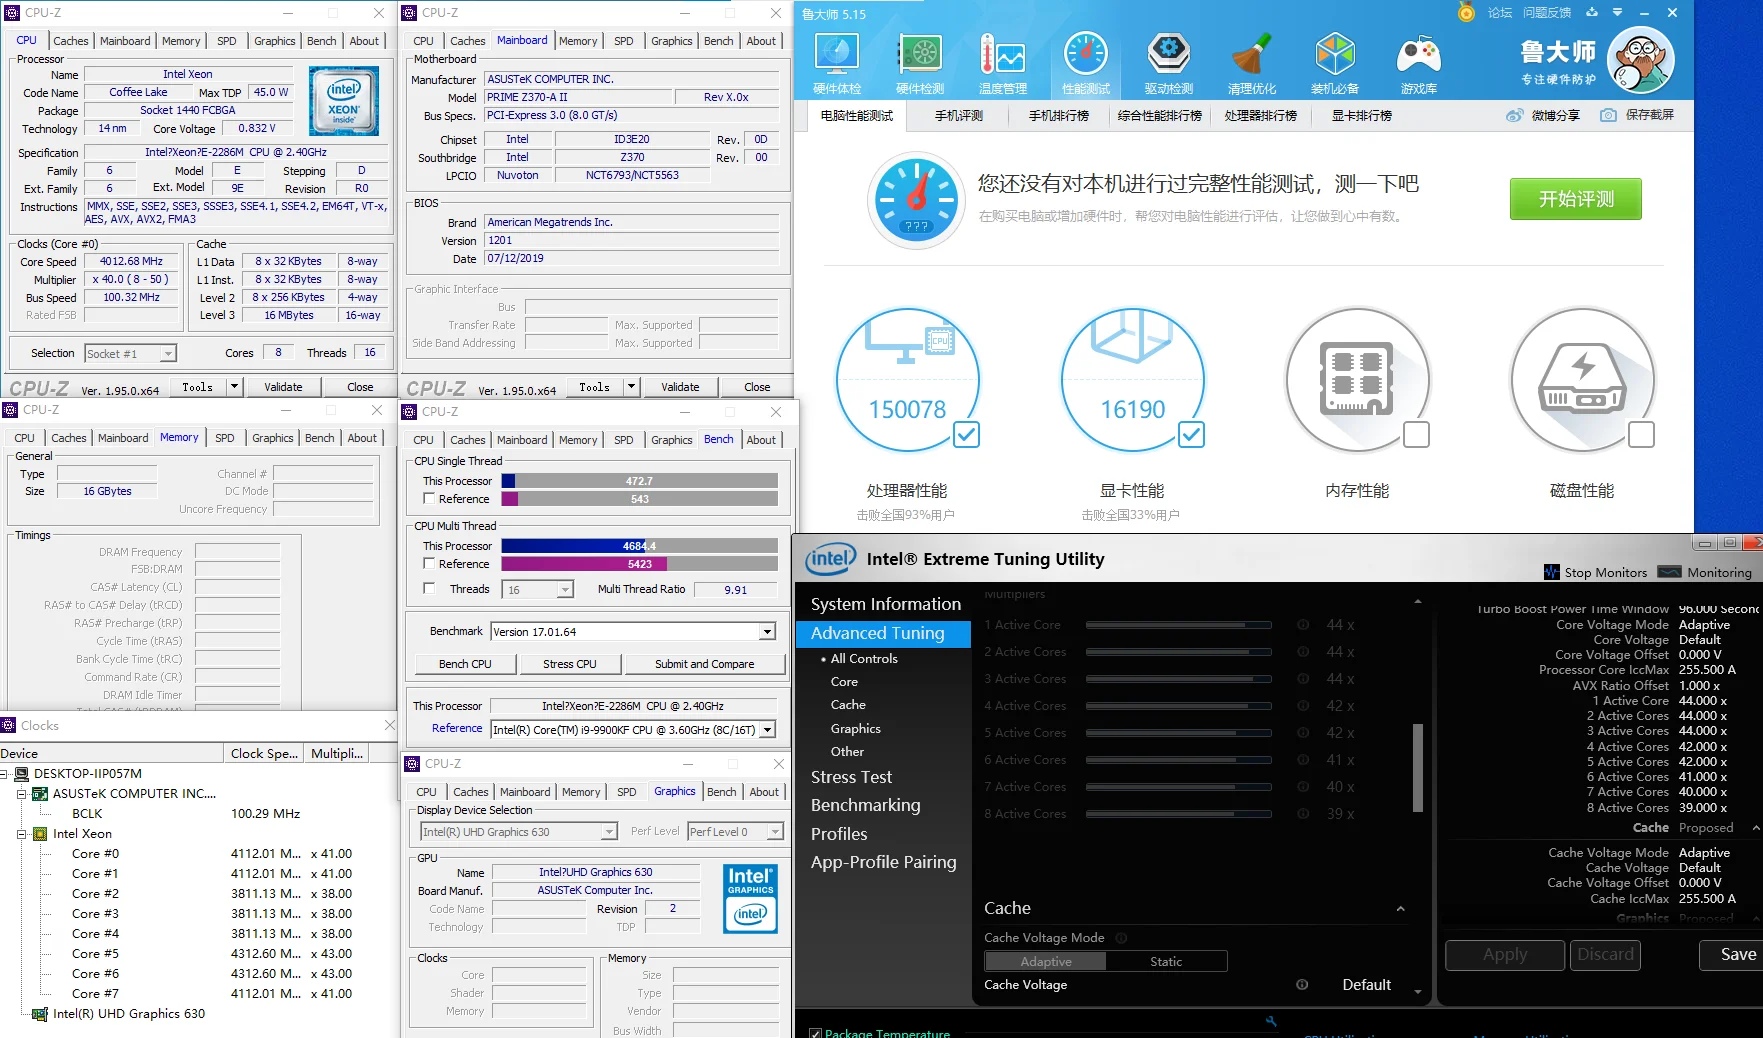Select the hardware detection chip icon
This screenshot has width=1763, height=1038.
[x=919, y=62]
